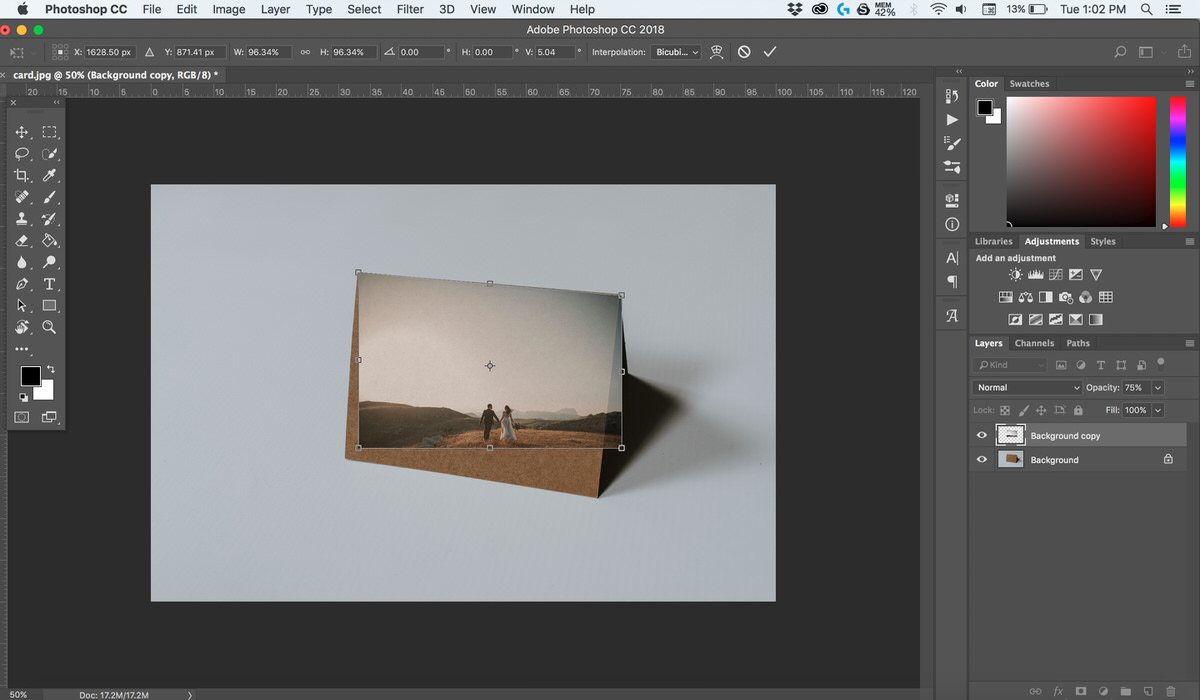Commit the transform with the checkmark
Screen dimensions: 1200x700
pos(769,52)
